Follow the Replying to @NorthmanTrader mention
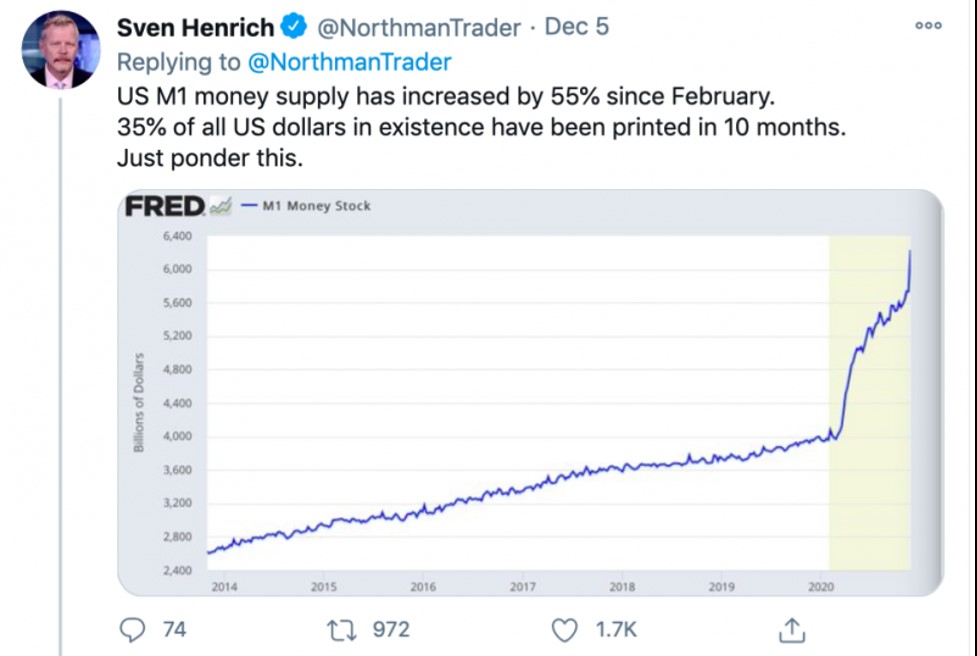The height and width of the screenshot is (656, 977). click(x=350, y=62)
